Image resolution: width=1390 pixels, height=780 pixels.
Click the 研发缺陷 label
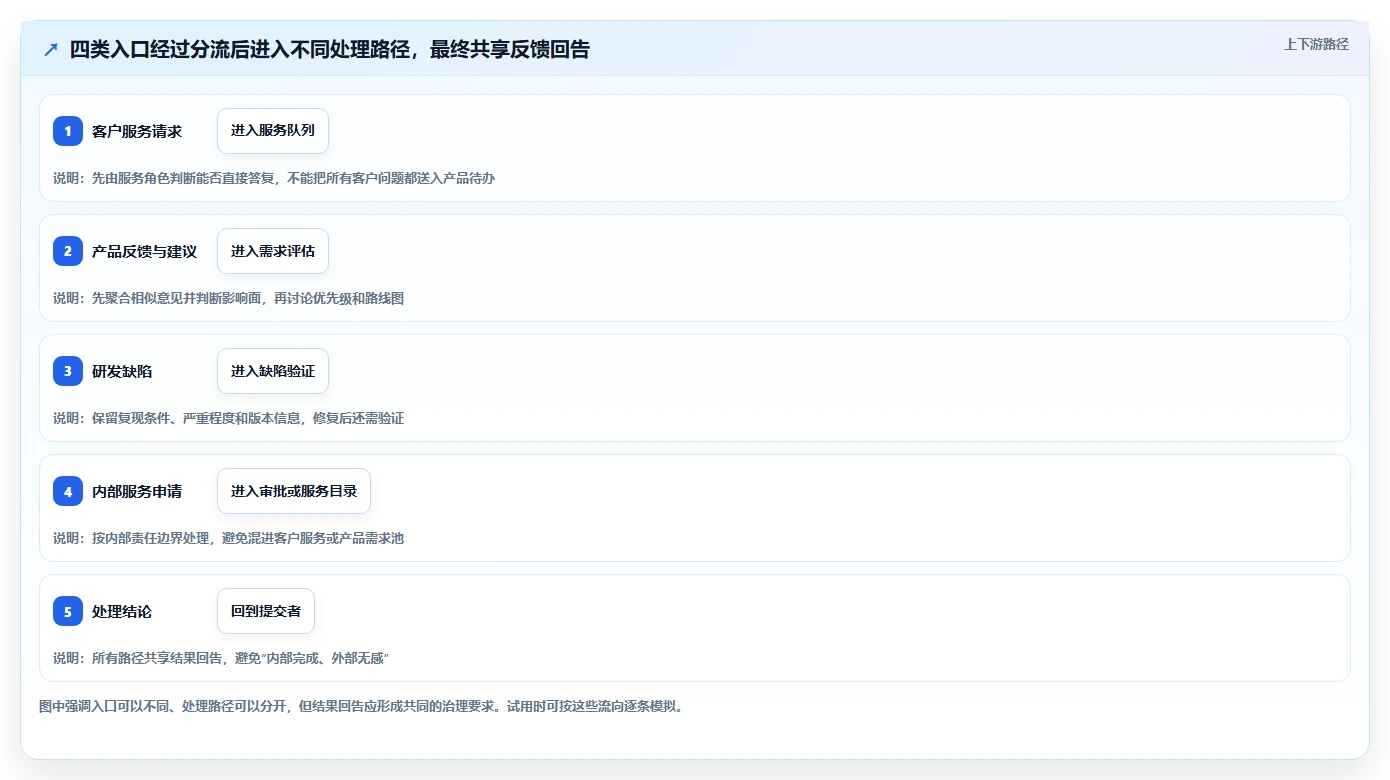coord(122,371)
